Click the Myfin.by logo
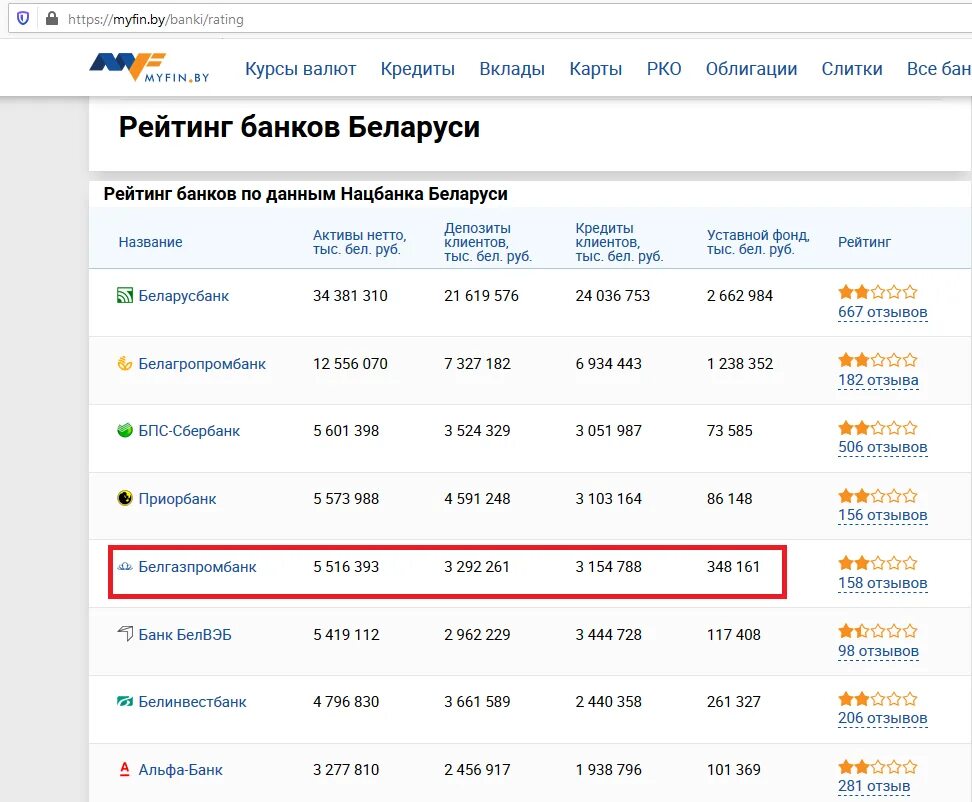The width and height of the screenshot is (972, 802). [149, 68]
